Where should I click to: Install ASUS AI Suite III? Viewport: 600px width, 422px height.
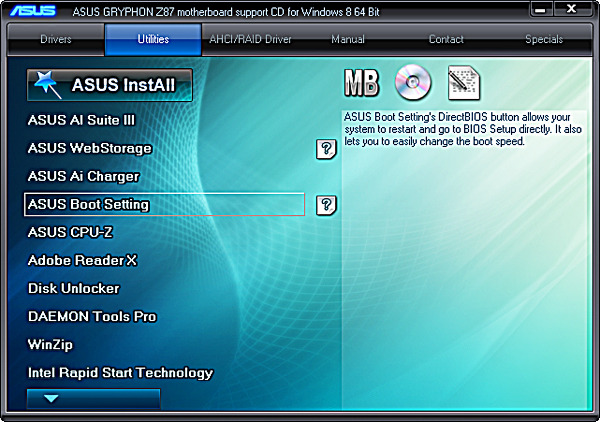click(x=81, y=120)
